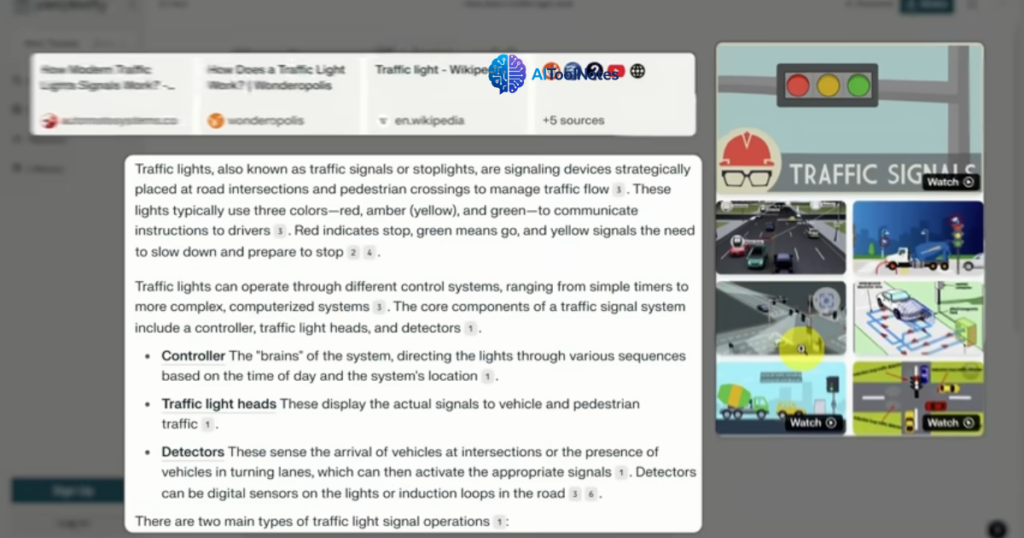Open the night cement truck thumbnail
The width and height of the screenshot is (1024, 538).
coord(917,237)
